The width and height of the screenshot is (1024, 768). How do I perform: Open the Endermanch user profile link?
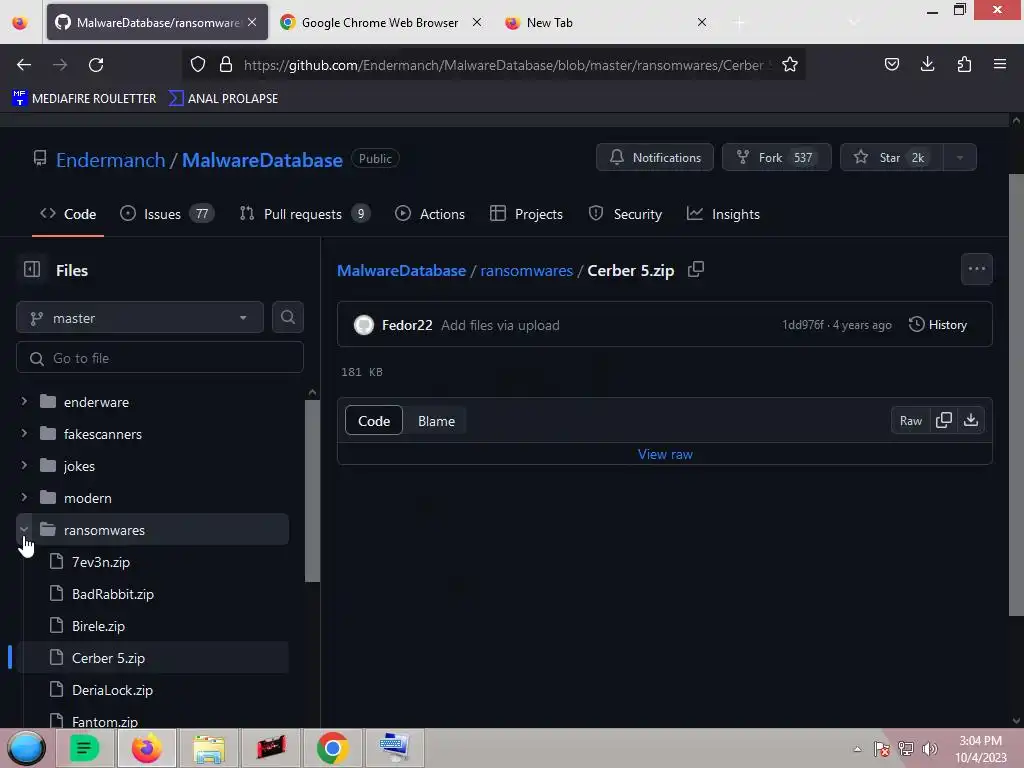click(x=110, y=160)
